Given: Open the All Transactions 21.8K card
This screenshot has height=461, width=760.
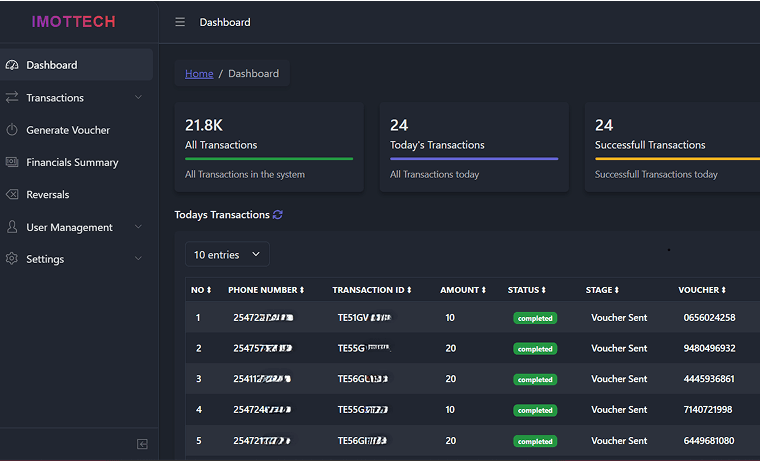Looking at the screenshot, I should (x=269, y=147).
